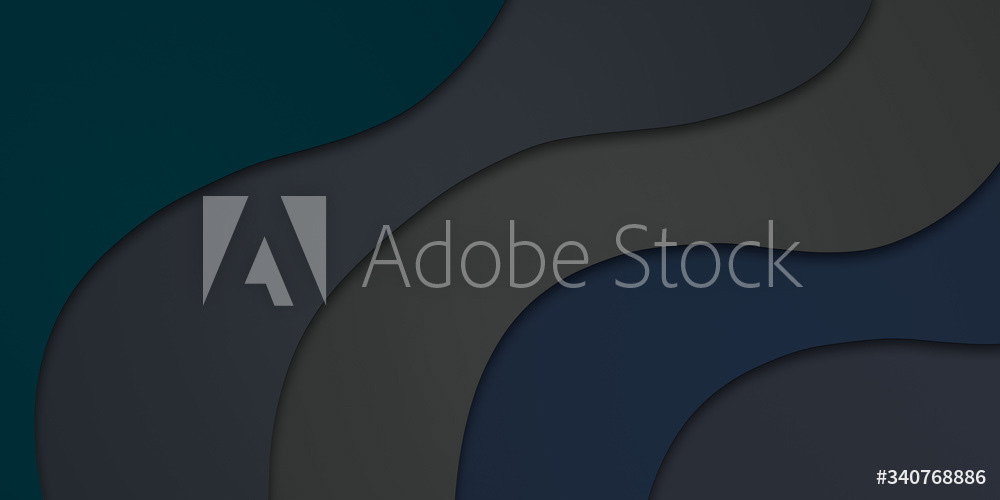Click the capital A of Adobe text
The height and width of the screenshot is (500, 1000).
[386, 256]
